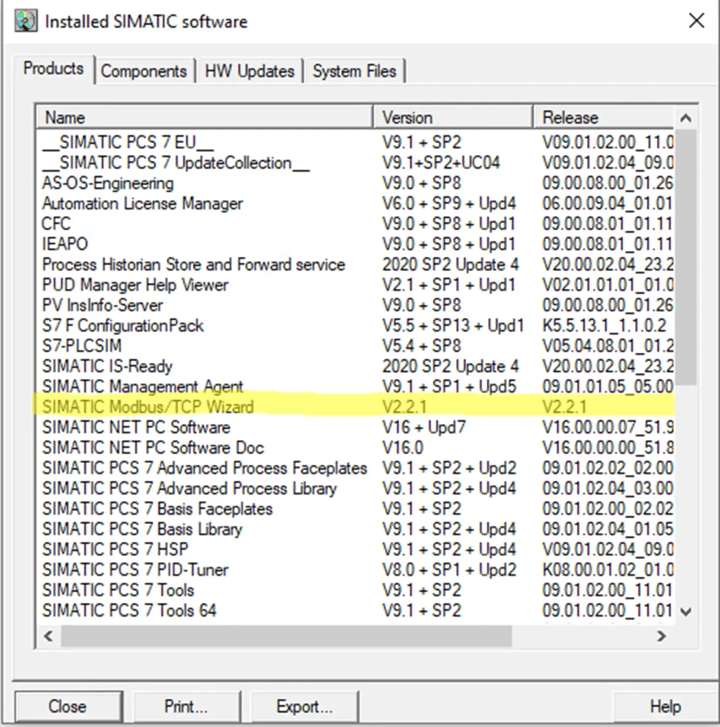Image resolution: width=720 pixels, height=727 pixels.
Task: Switch to the System Files tab
Action: point(354,71)
